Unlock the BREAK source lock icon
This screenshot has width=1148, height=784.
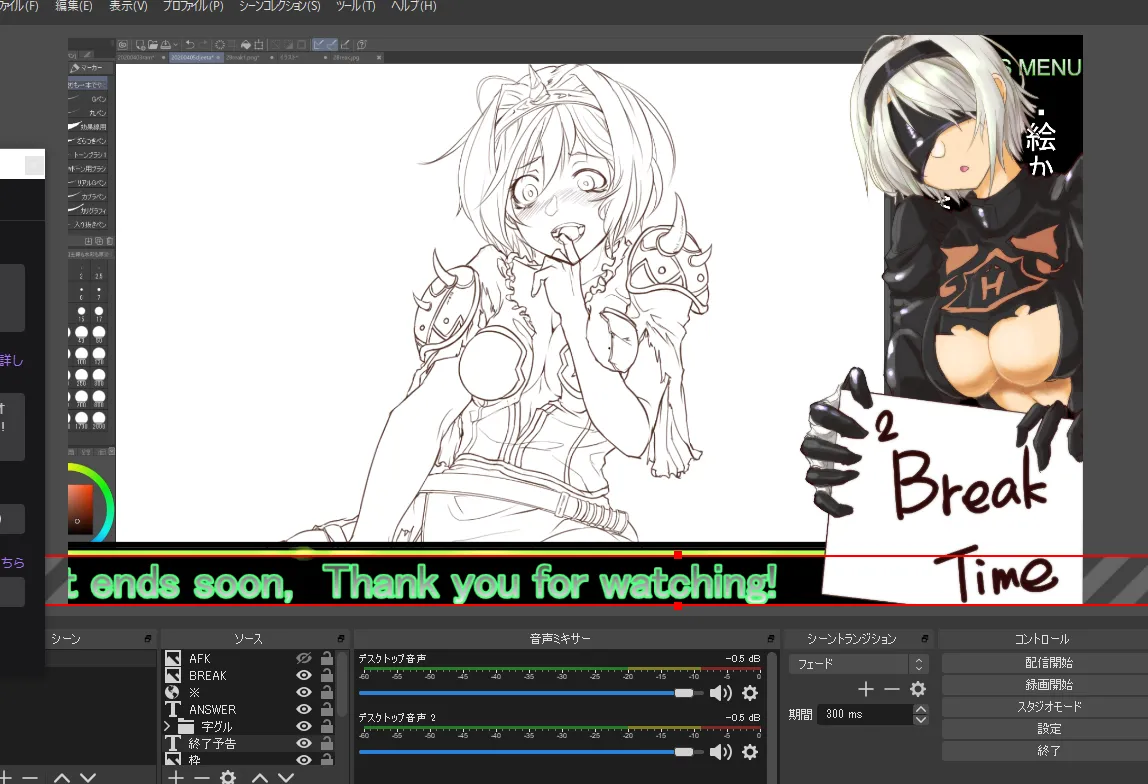click(327, 675)
